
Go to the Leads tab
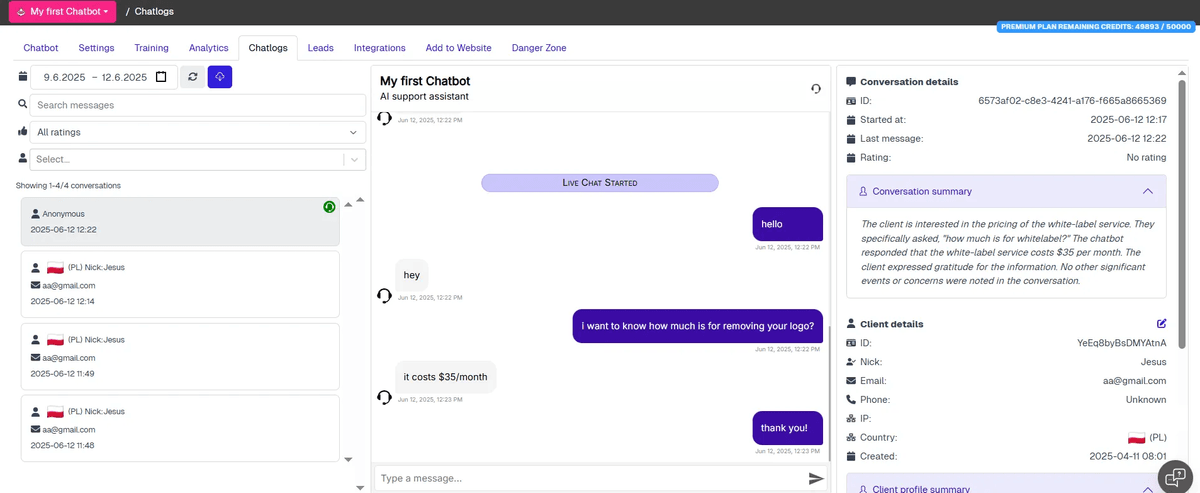tap(321, 48)
